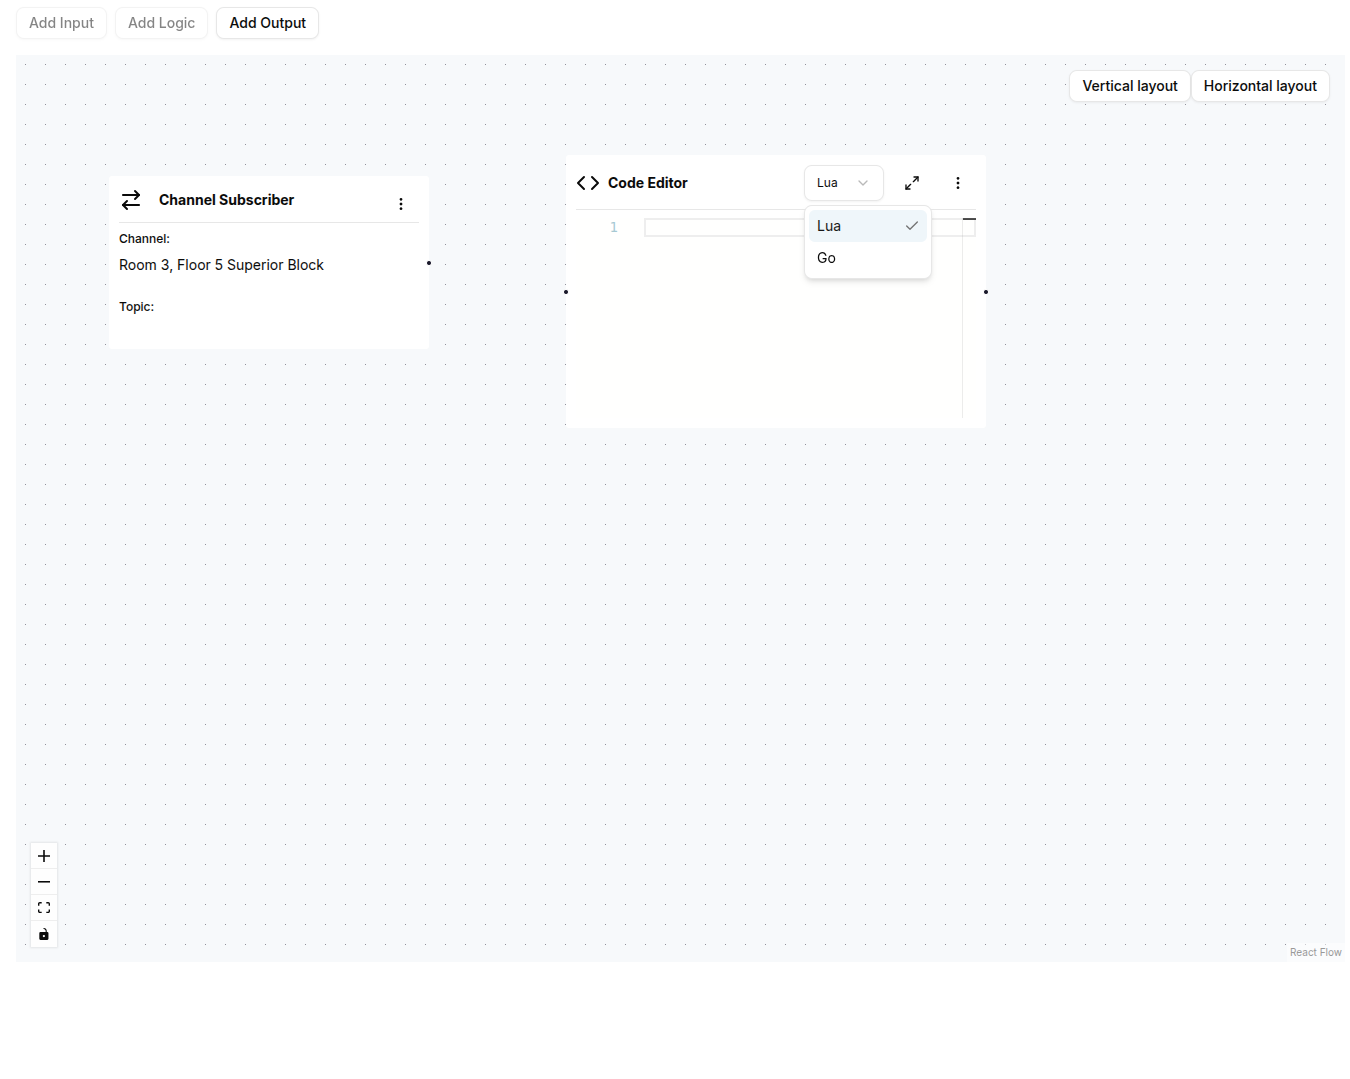The height and width of the screenshot is (1079, 1350).
Task: Open the Code Editor three-dot menu
Action: [958, 183]
